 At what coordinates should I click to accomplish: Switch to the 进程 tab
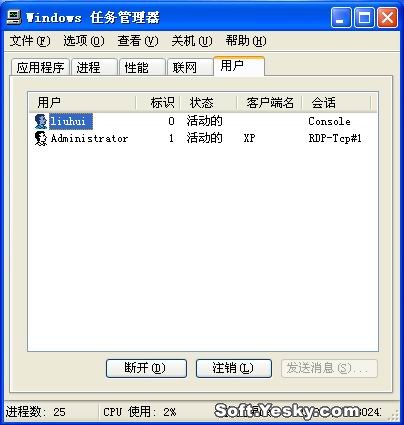pyautogui.click(x=95, y=67)
